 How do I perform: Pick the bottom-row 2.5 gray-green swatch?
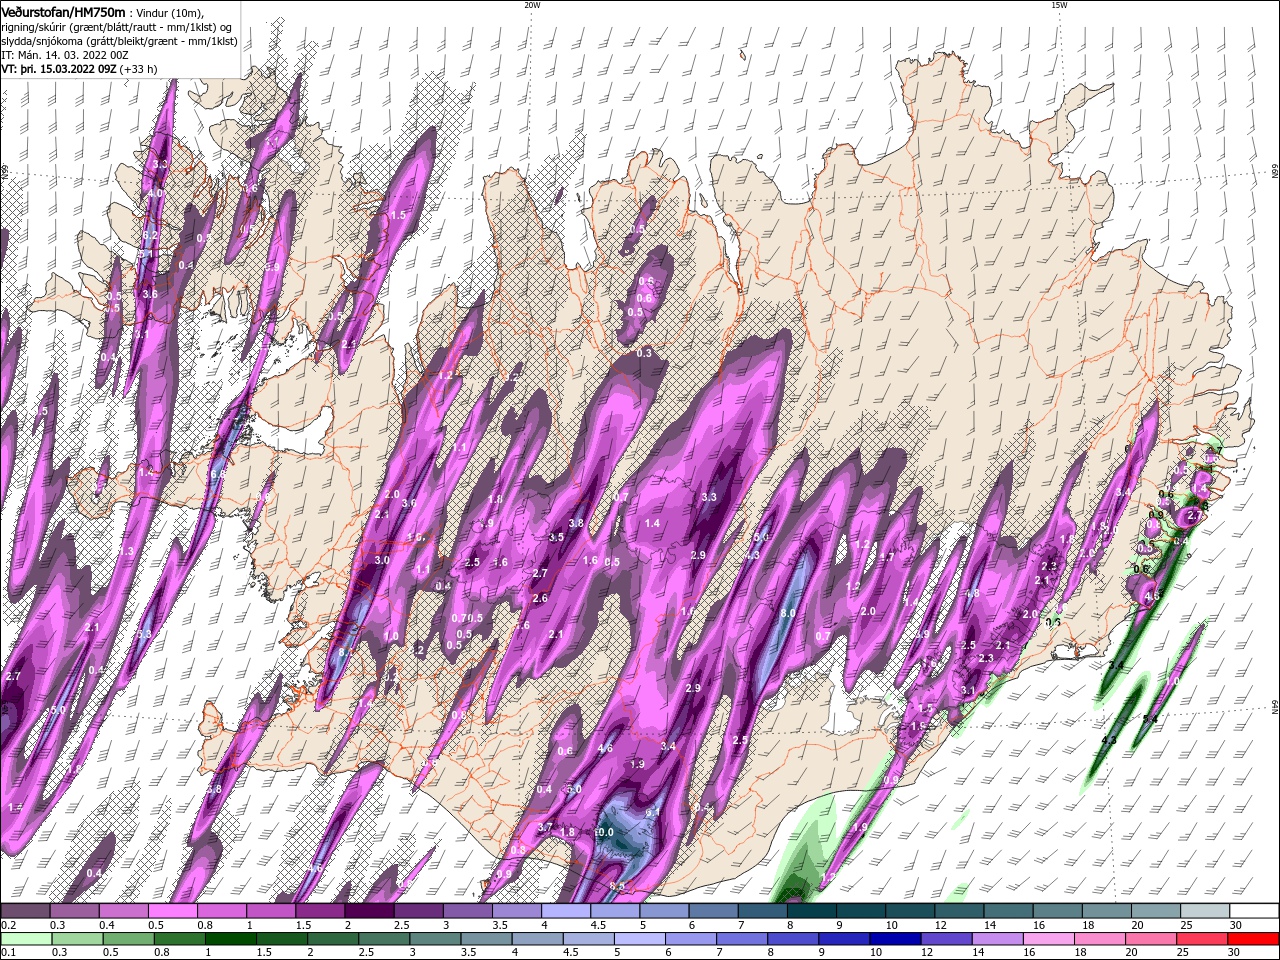coord(383,939)
